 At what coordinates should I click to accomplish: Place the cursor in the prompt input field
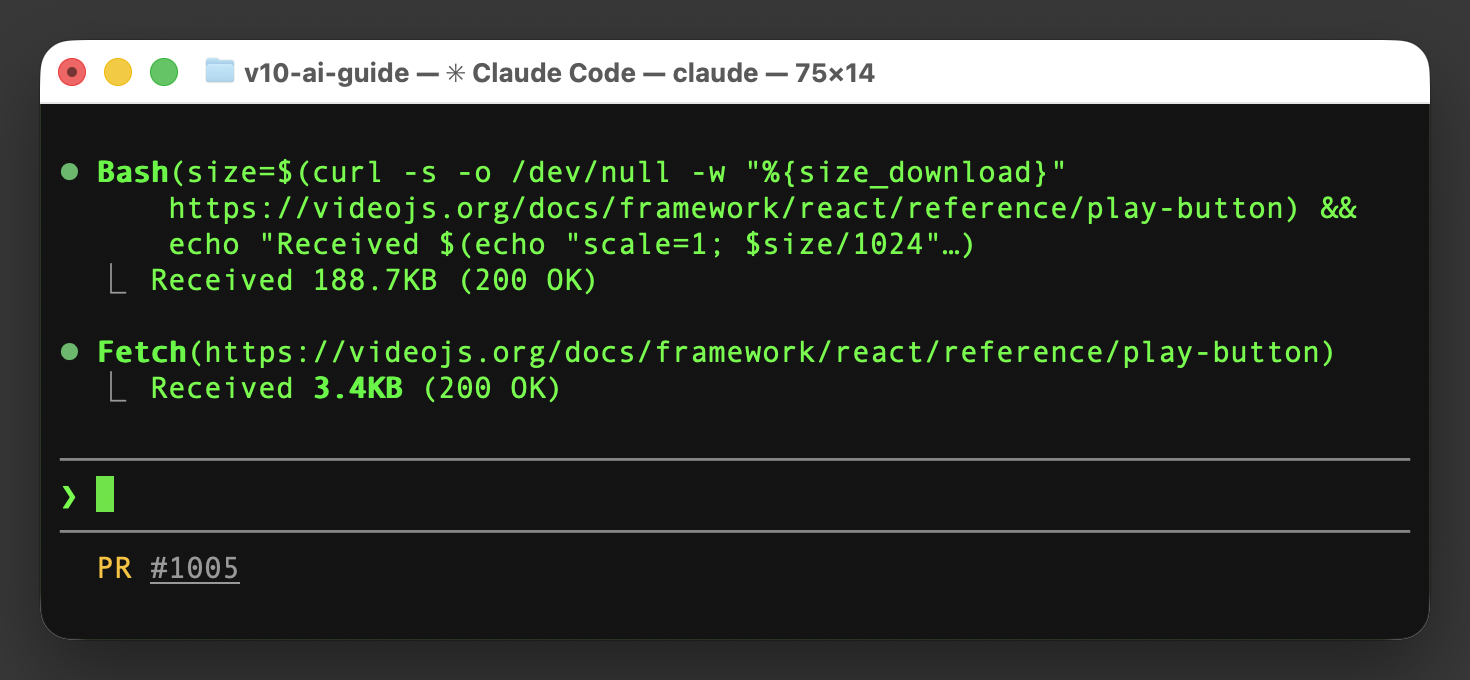pyautogui.click(x=104, y=493)
